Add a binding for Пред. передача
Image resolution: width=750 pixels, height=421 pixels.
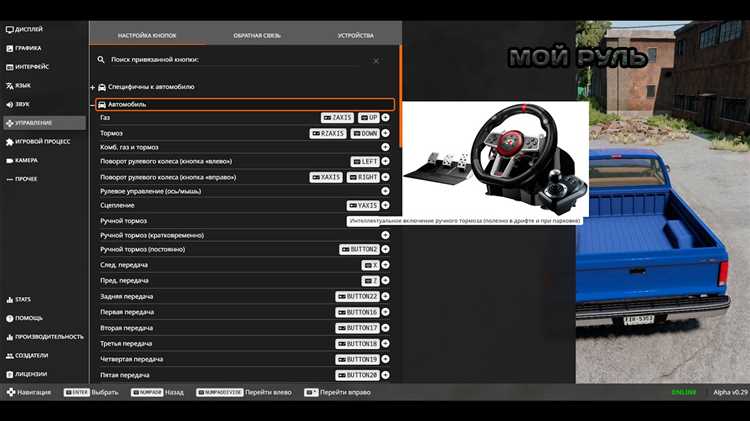(386, 280)
